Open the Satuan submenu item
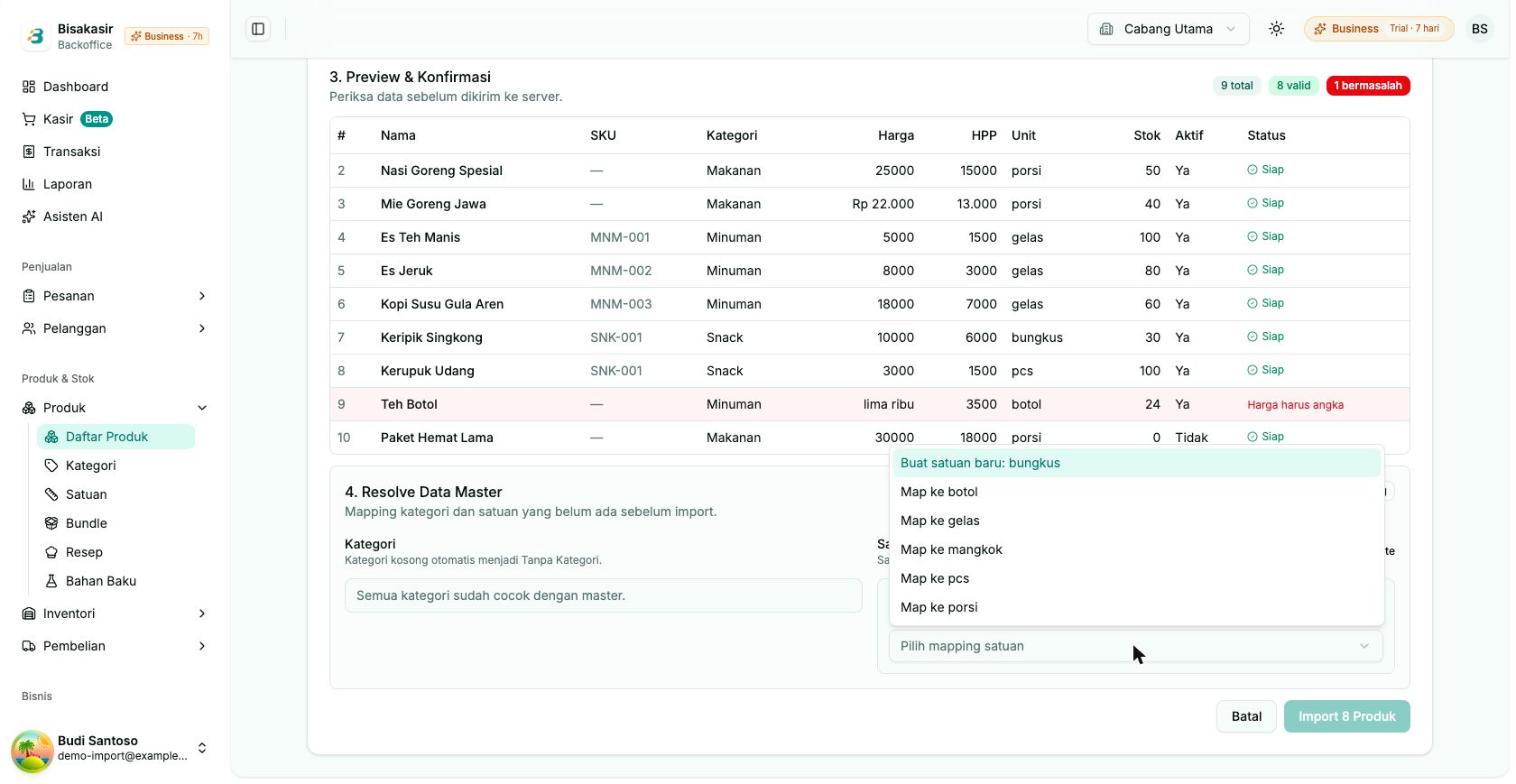The width and height of the screenshot is (1516, 784). pos(116,495)
